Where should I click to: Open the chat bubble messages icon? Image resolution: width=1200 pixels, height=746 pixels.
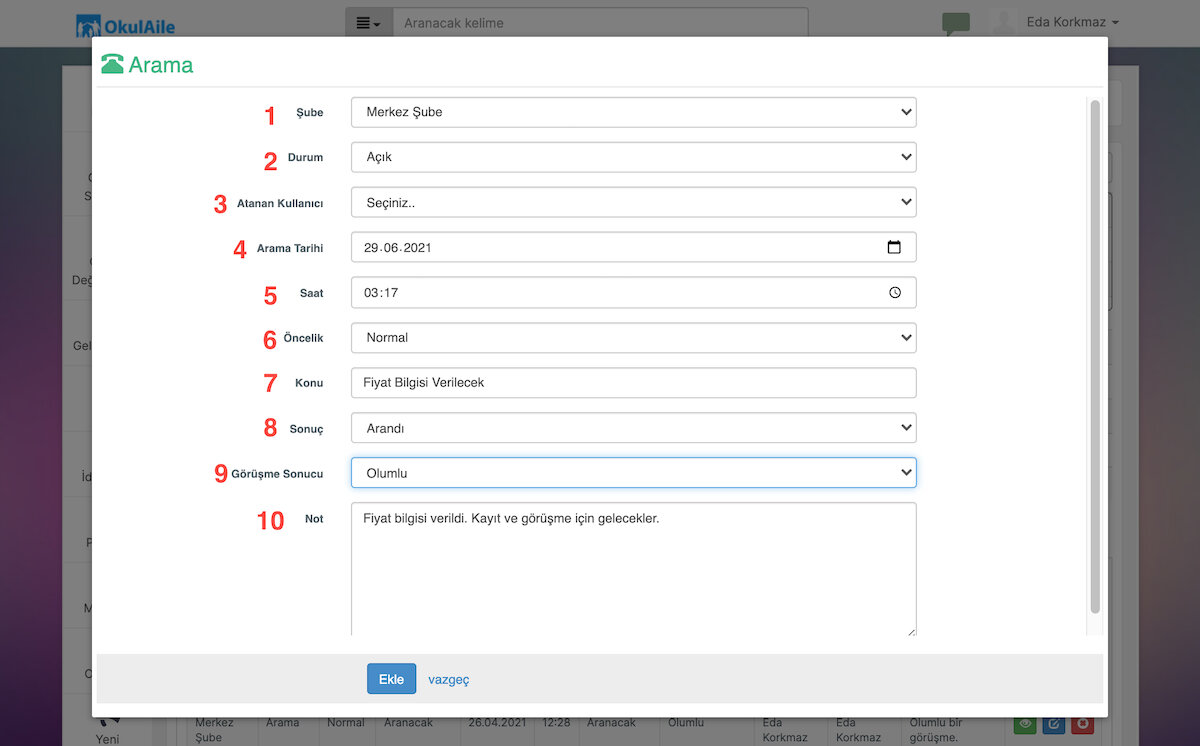(x=956, y=24)
